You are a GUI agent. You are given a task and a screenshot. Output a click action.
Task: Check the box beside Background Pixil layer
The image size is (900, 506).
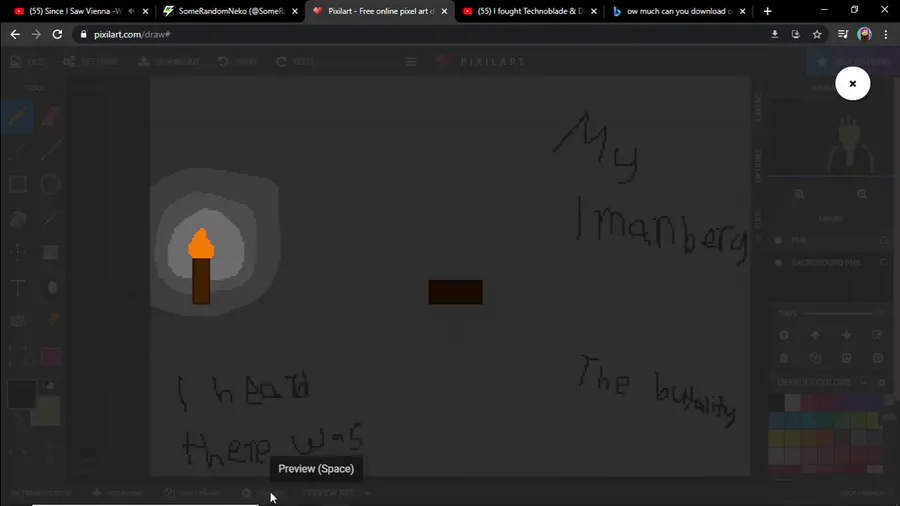point(883,263)
